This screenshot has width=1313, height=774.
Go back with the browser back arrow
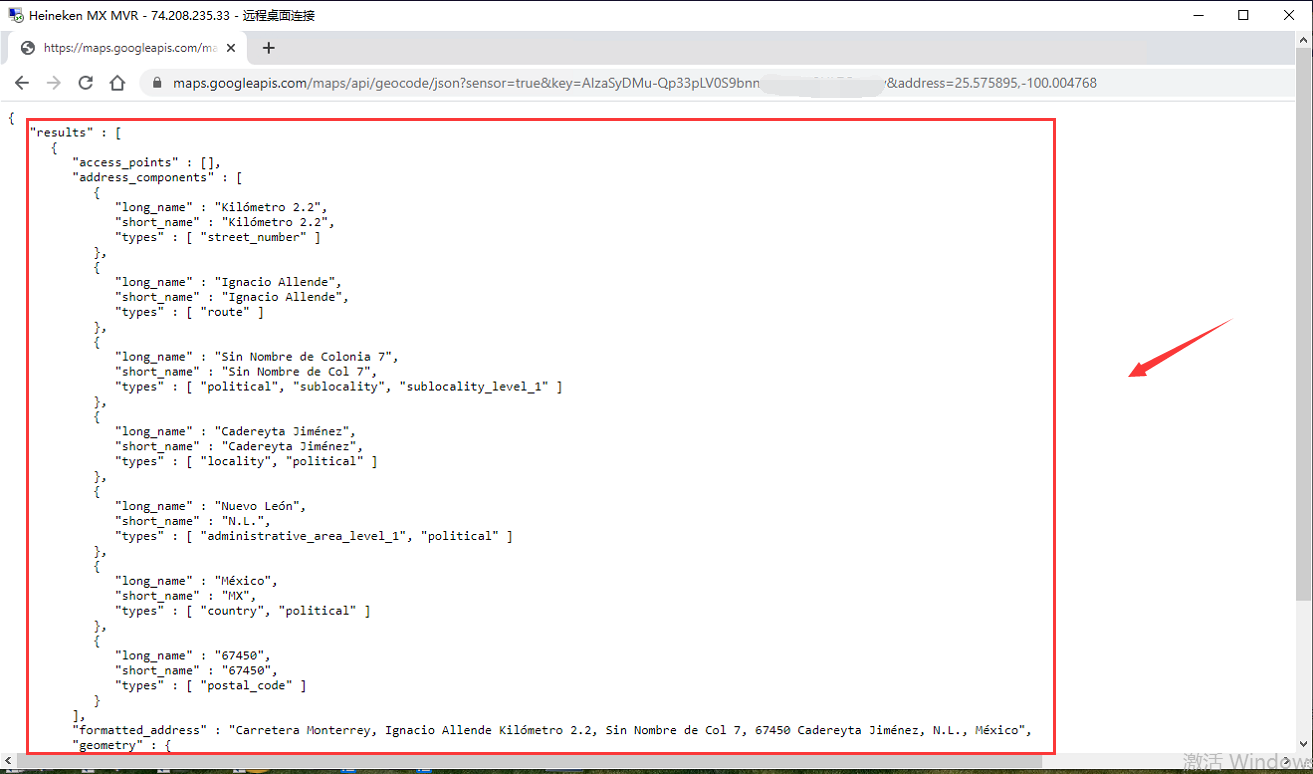[22, 83]
